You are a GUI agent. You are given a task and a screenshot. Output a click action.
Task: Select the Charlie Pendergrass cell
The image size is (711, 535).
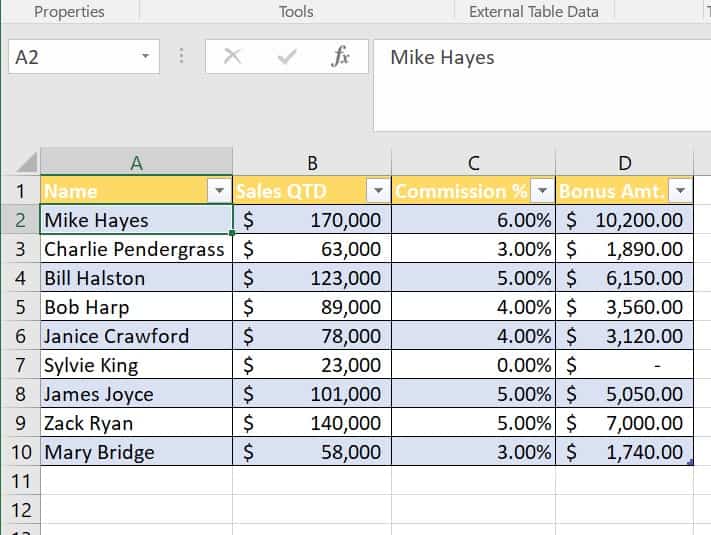135,249
